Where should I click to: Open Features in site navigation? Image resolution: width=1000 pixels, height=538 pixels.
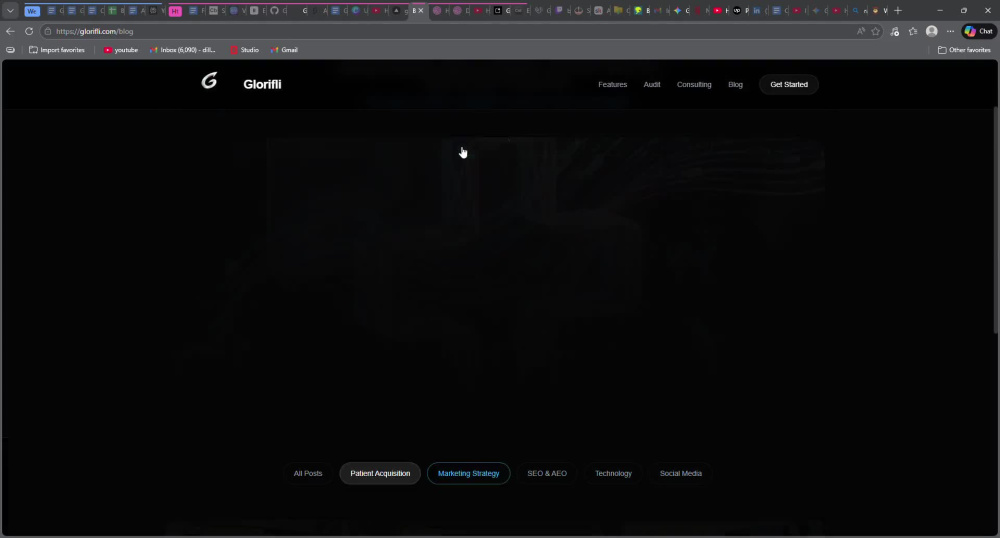click(x=612, y=84)
